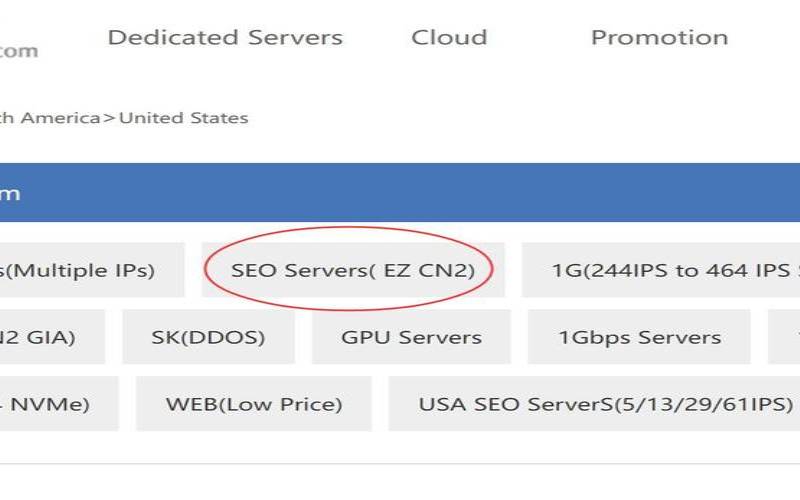
Task: Choose the NVMe server category
Action: (x=50, y=404)
